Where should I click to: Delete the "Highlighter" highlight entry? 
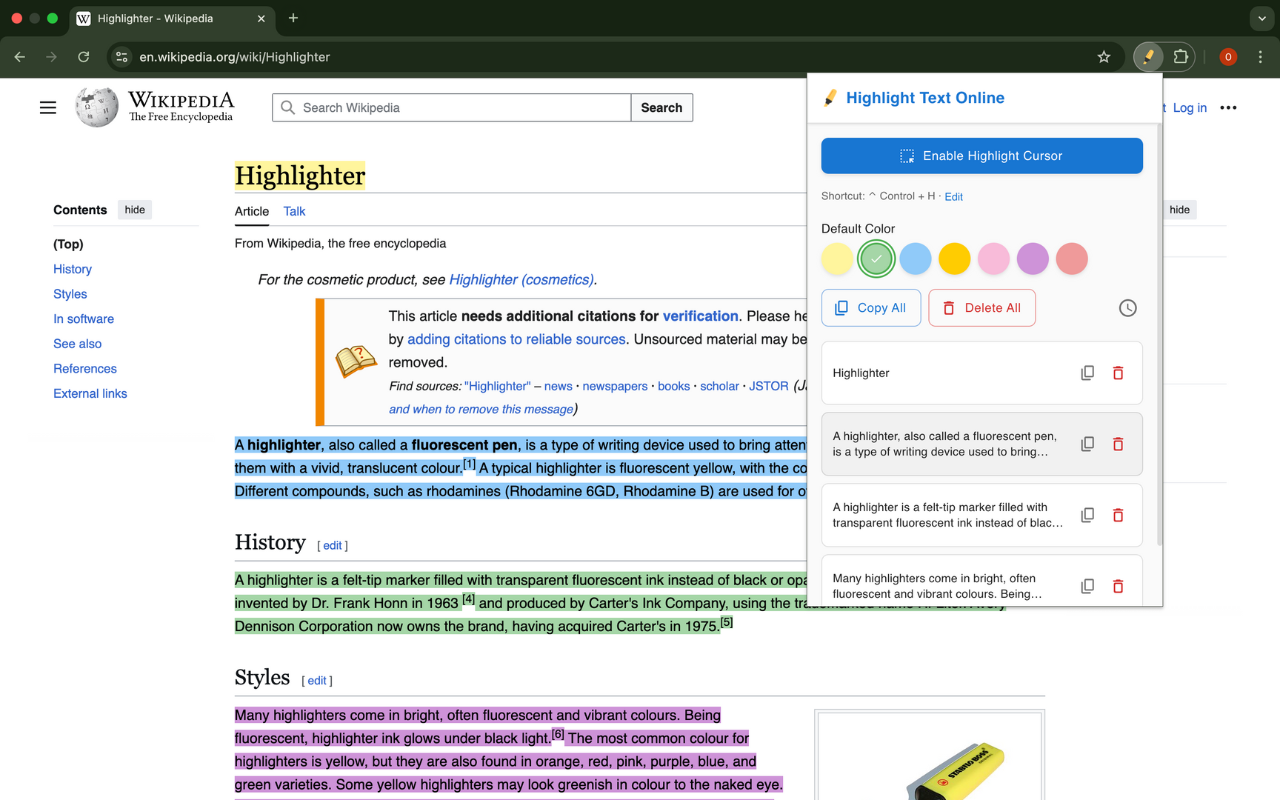pyautogui.click(x=1118, y=373)
